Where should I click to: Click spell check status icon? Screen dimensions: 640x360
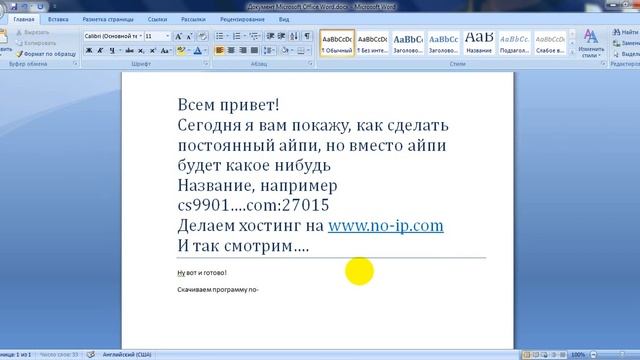(91, 355)
